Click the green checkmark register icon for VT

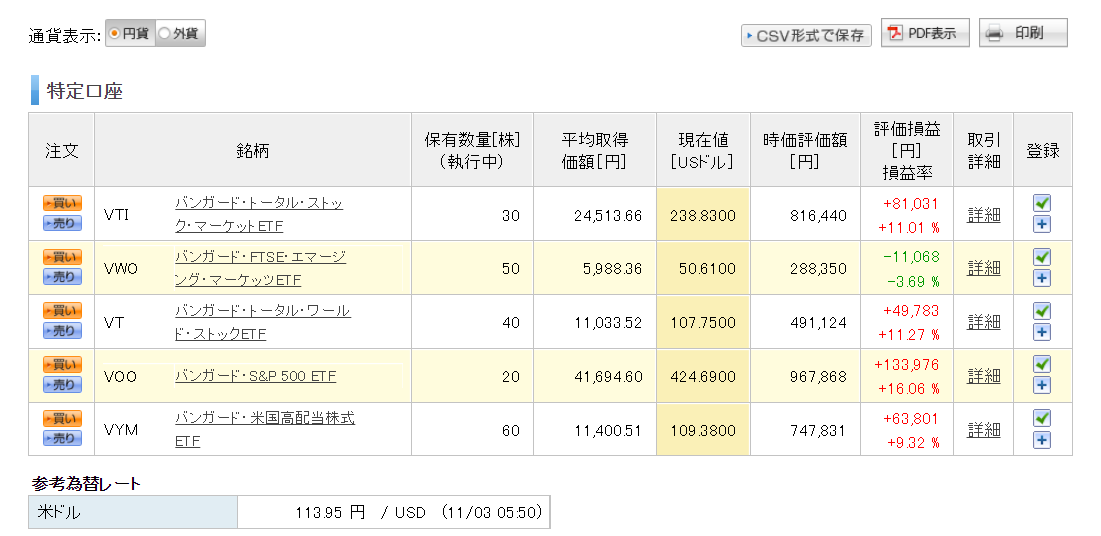(x=1042, y=311)
